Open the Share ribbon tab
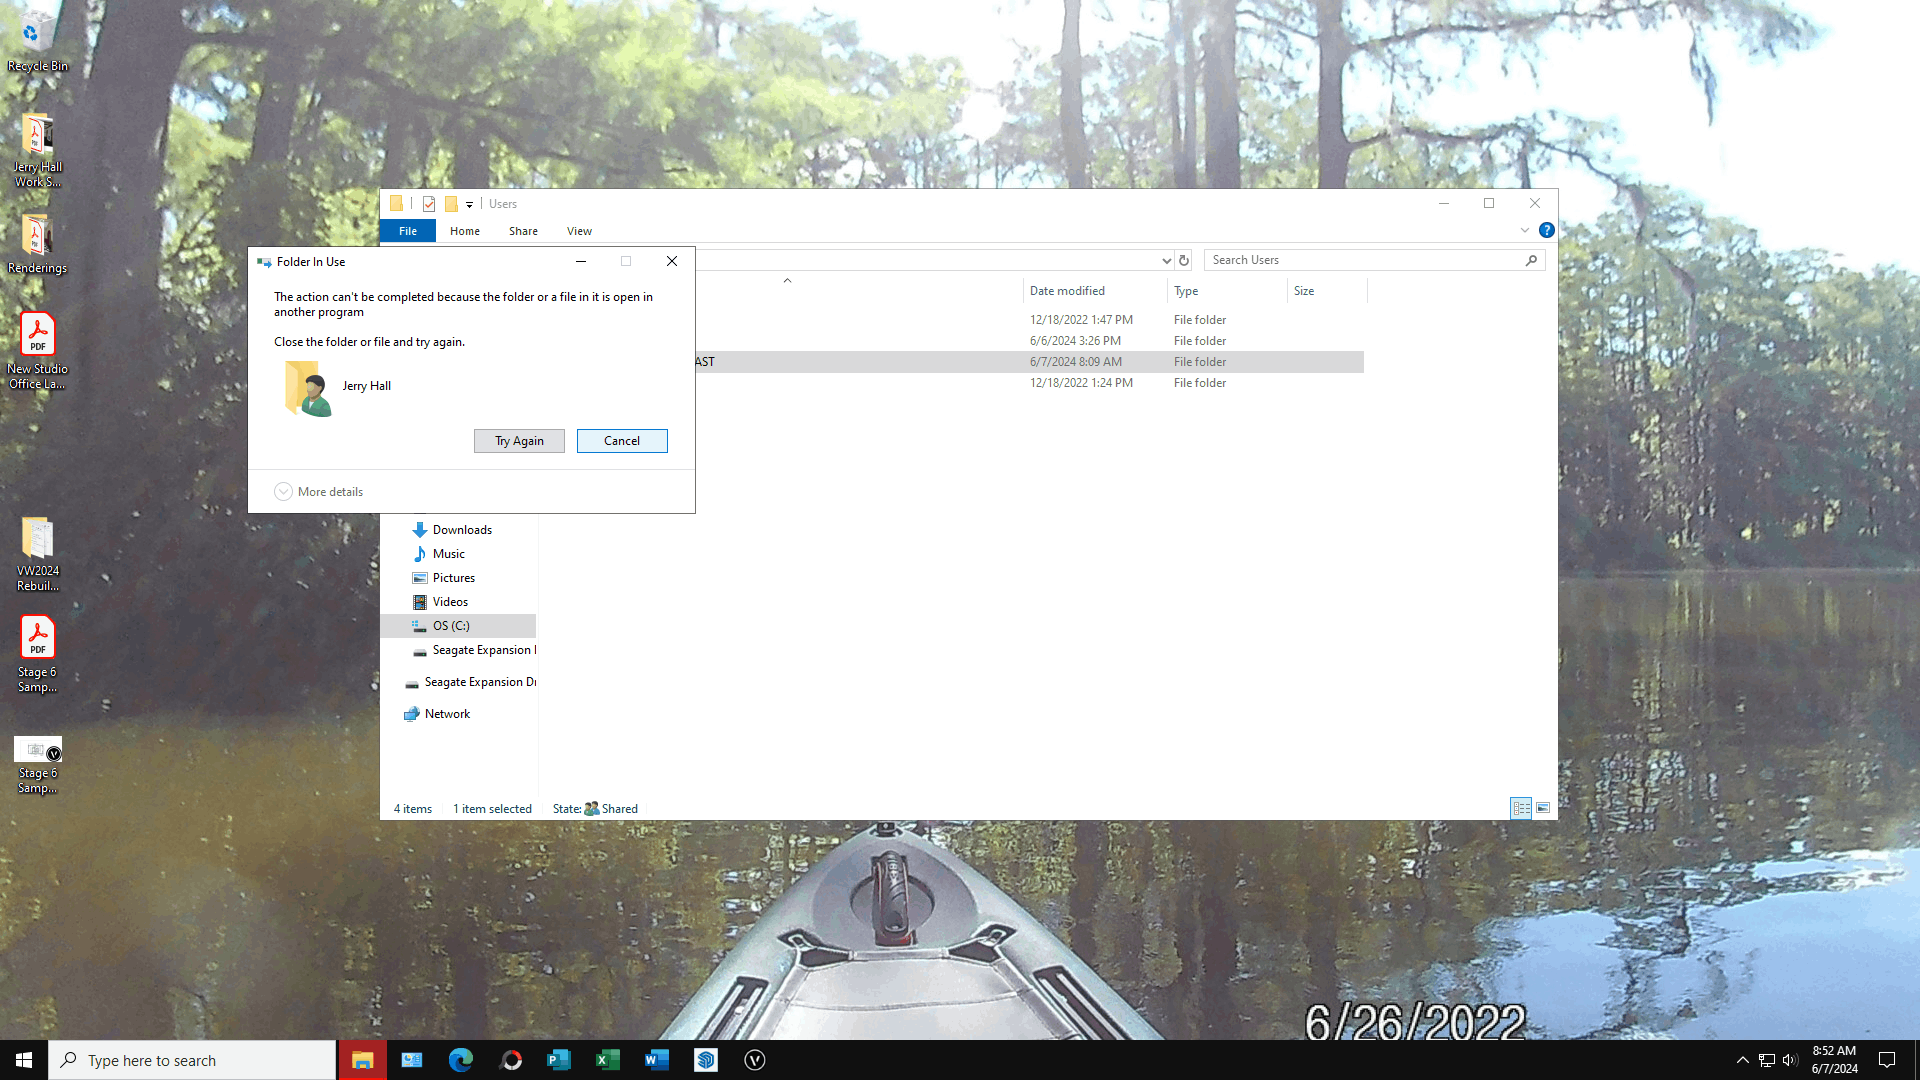Screen dimensions: 1920x1080 523,231
